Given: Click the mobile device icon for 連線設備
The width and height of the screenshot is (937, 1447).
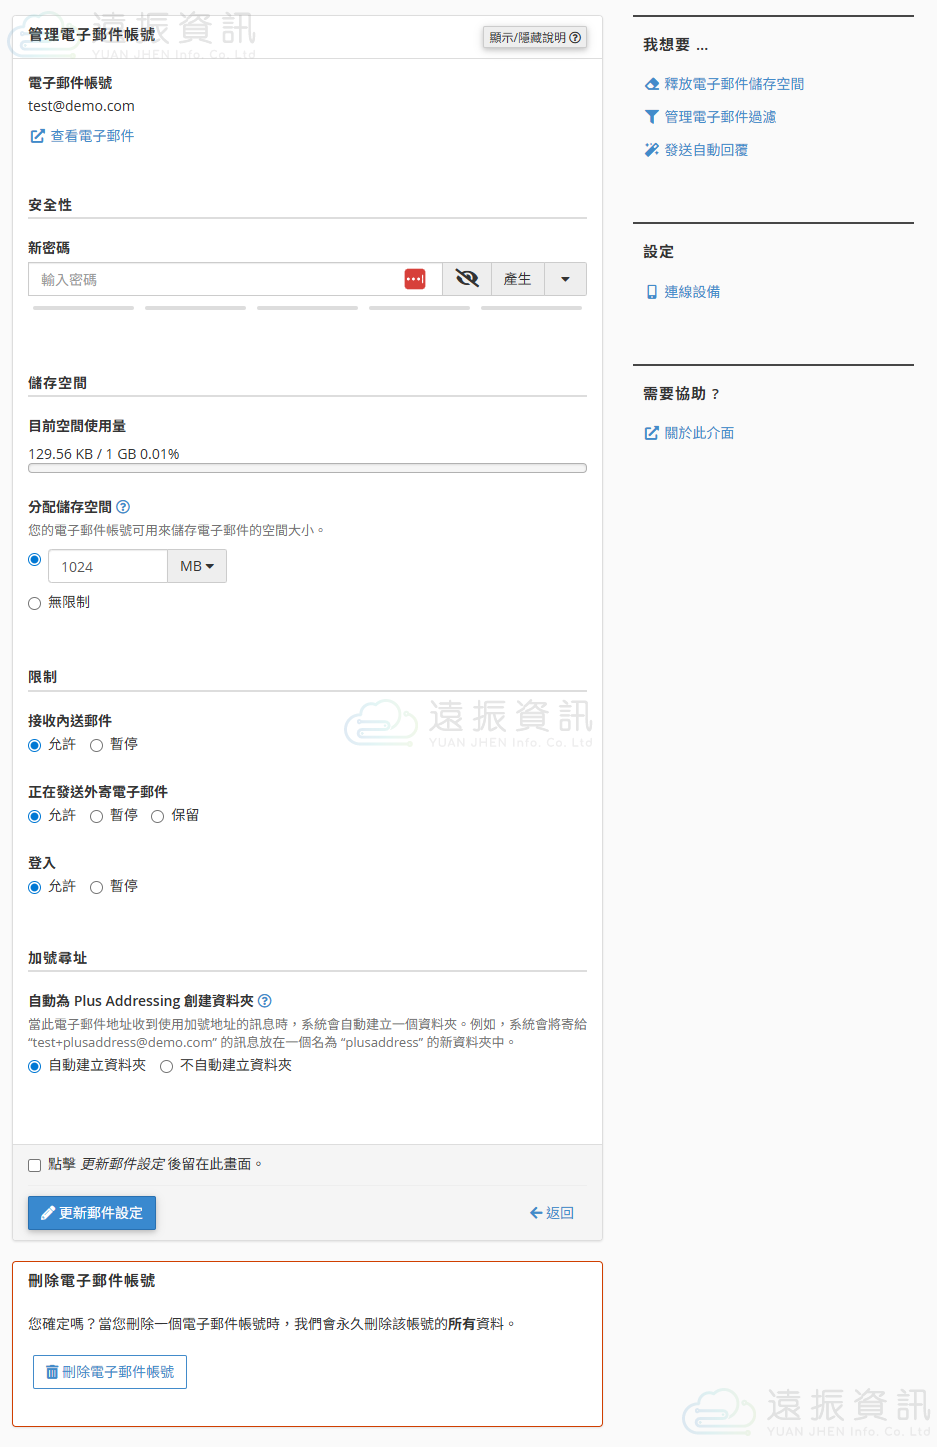Looking at the screenshot, I should [x=652, y=292].
